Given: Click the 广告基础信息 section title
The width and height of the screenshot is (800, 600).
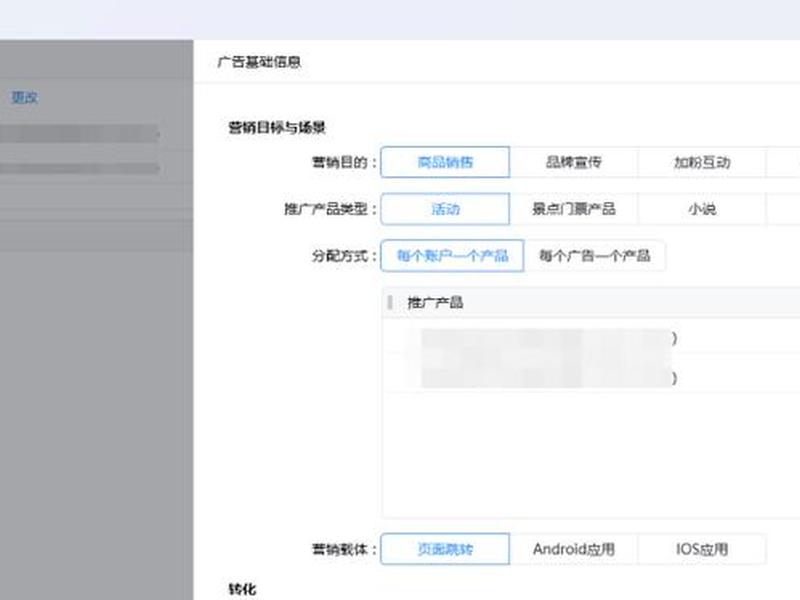Looking at the screenshot, I should [259, 62].
